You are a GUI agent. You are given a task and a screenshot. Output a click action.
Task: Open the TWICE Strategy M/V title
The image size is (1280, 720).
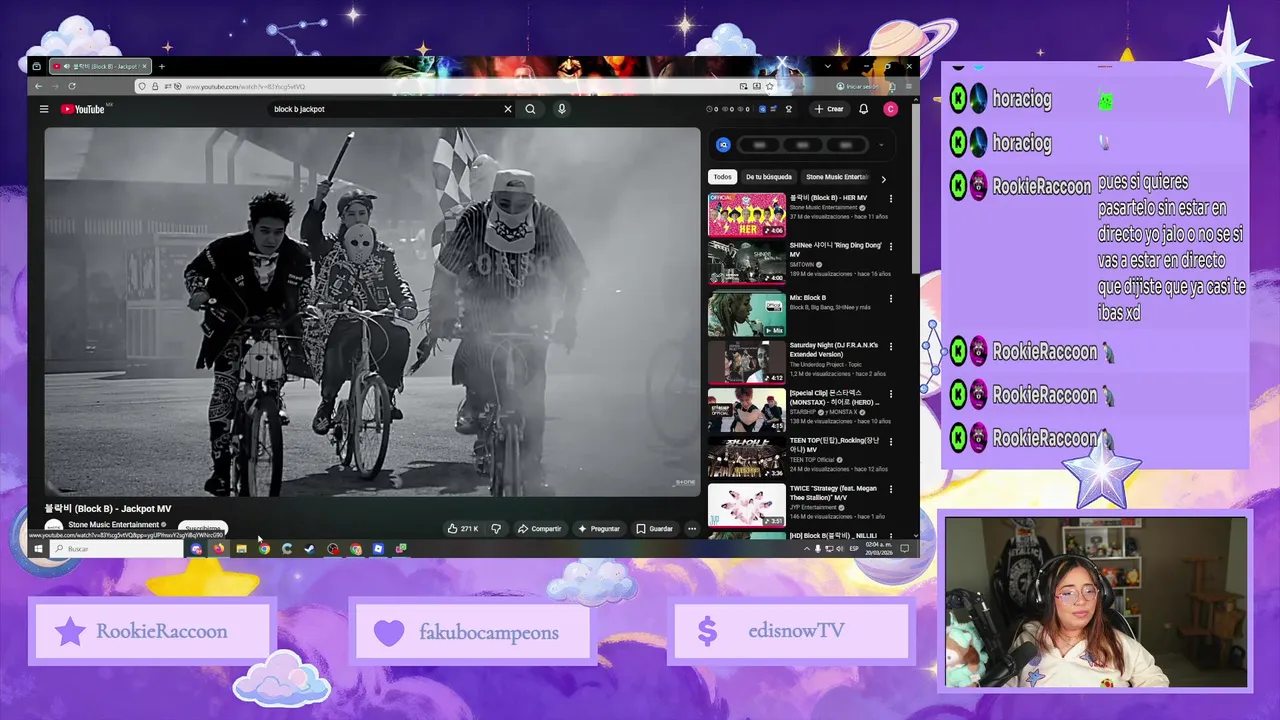click(833, 493)
